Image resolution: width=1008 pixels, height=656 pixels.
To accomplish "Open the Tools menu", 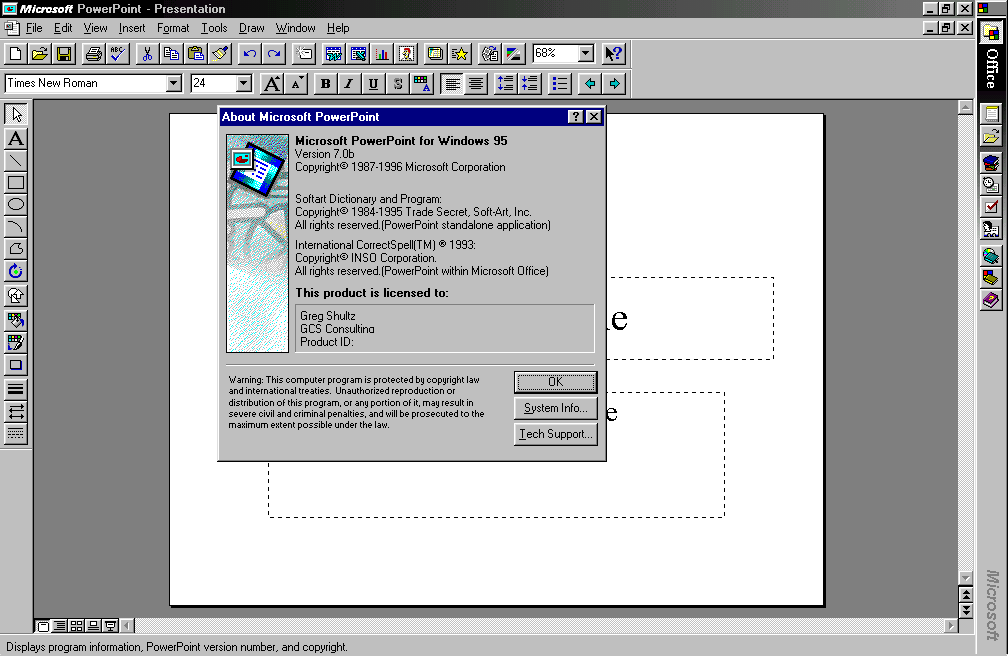I will click(214, 28).
